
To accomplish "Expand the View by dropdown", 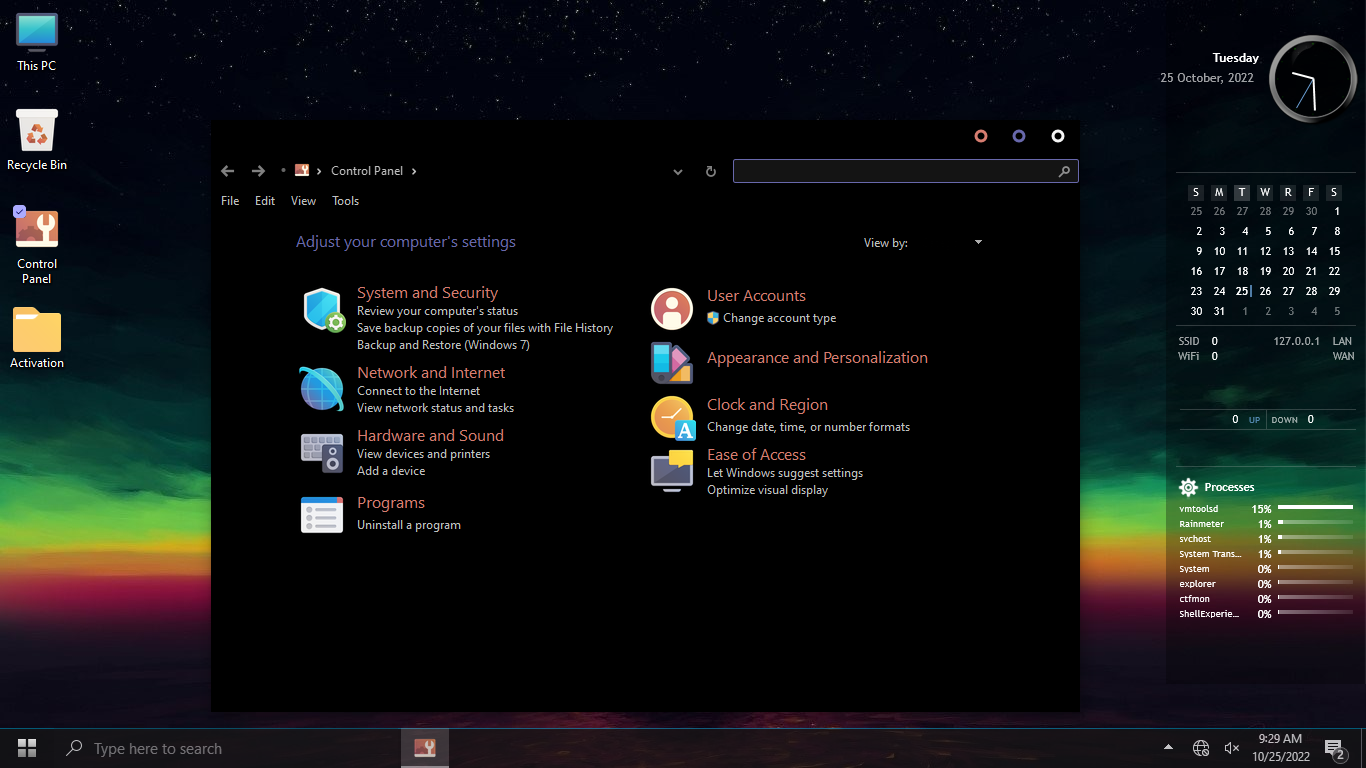I will click(978, 242).
